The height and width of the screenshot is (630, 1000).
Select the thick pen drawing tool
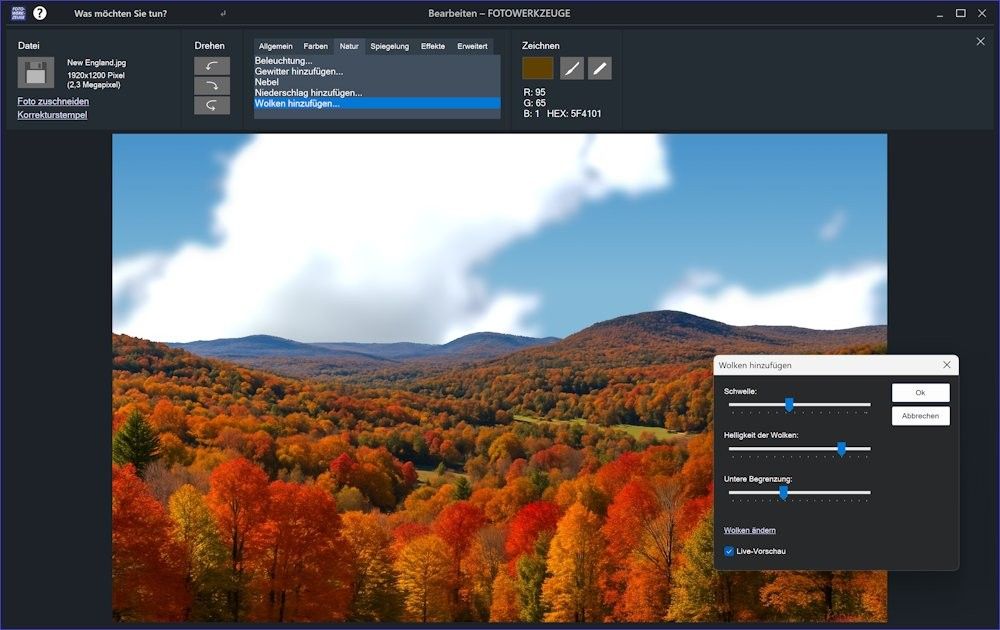[x=600, y=68]
